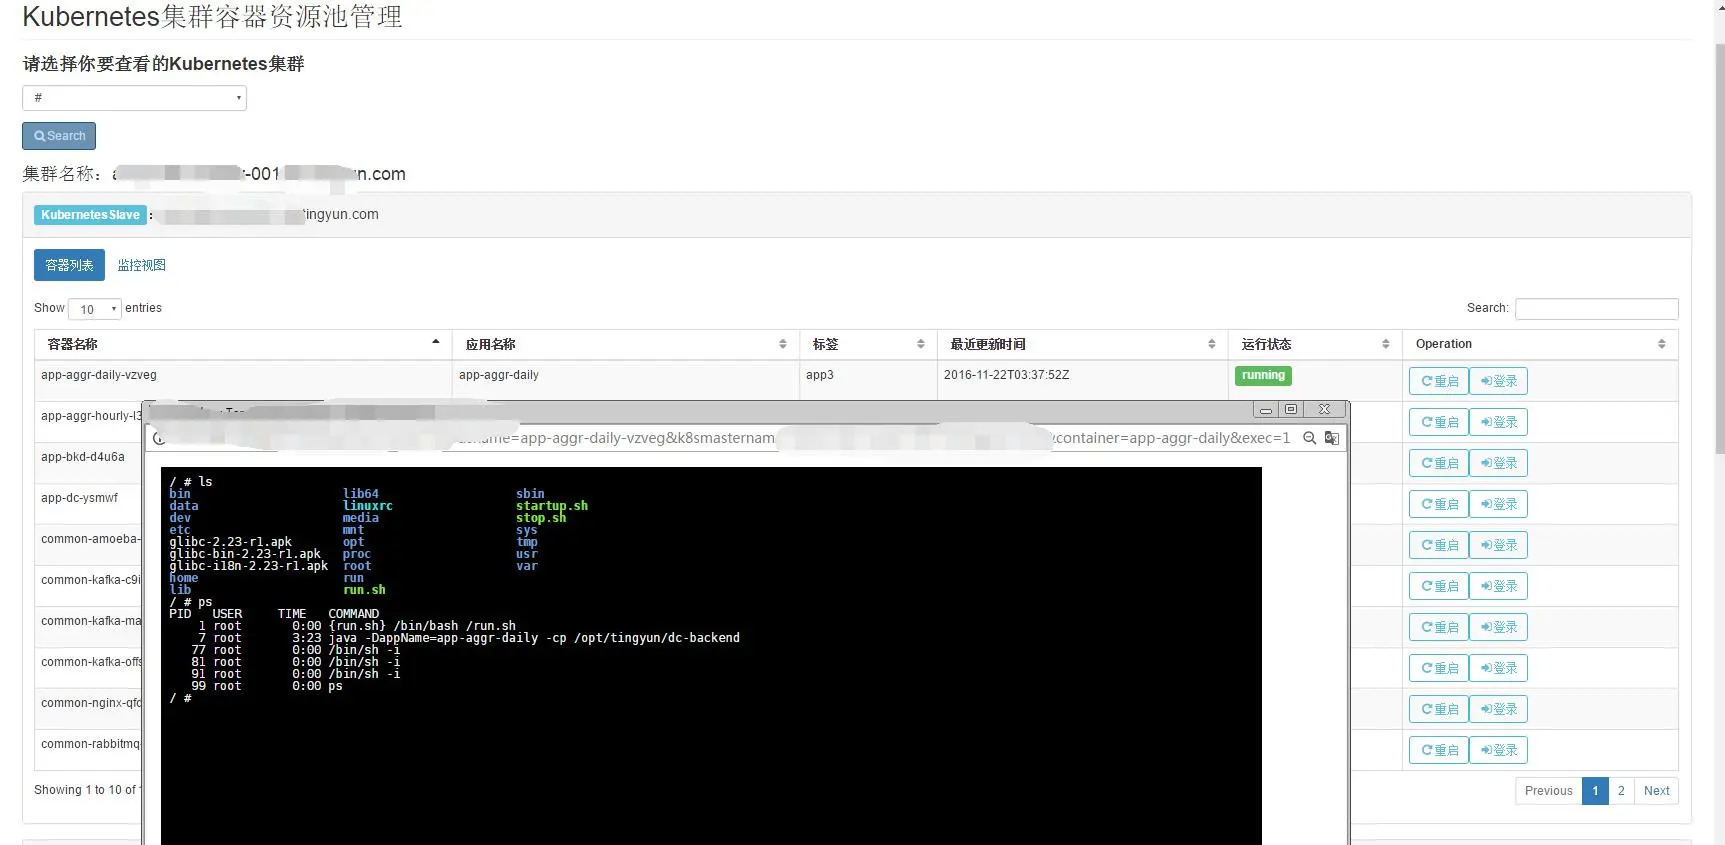
Task: Sort table by 最近更新时间 column
Action: tap(1082, 344)
